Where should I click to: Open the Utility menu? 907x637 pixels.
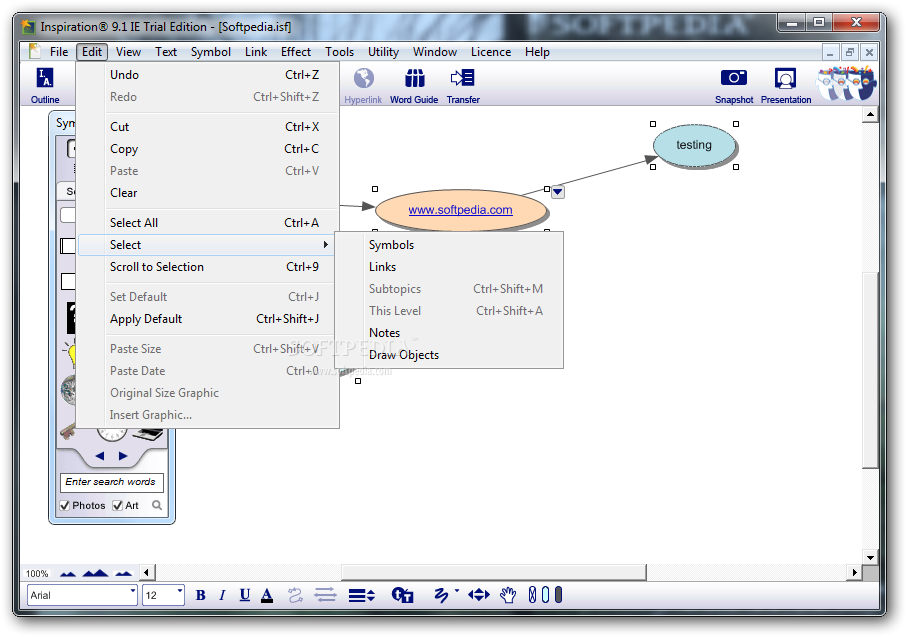pyautogui.click(x=384, y=52)
